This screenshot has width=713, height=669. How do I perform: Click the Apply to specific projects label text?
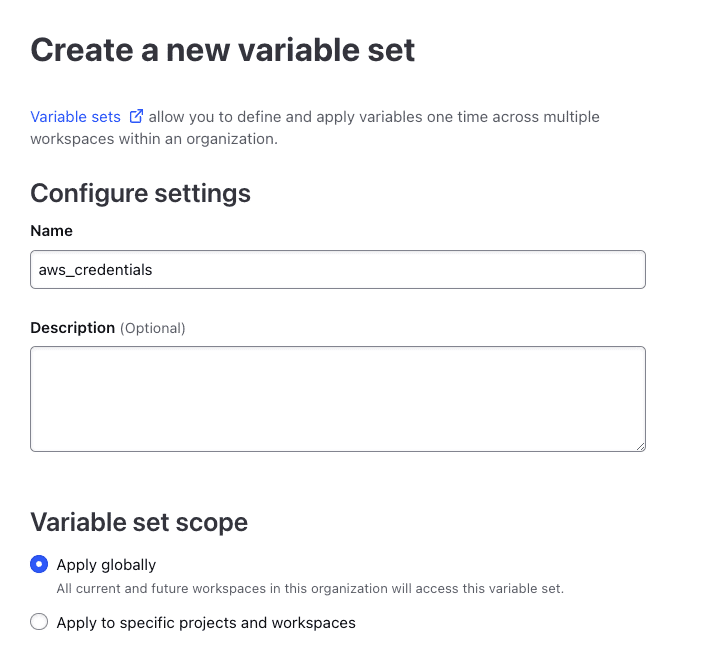click(206, 622)
